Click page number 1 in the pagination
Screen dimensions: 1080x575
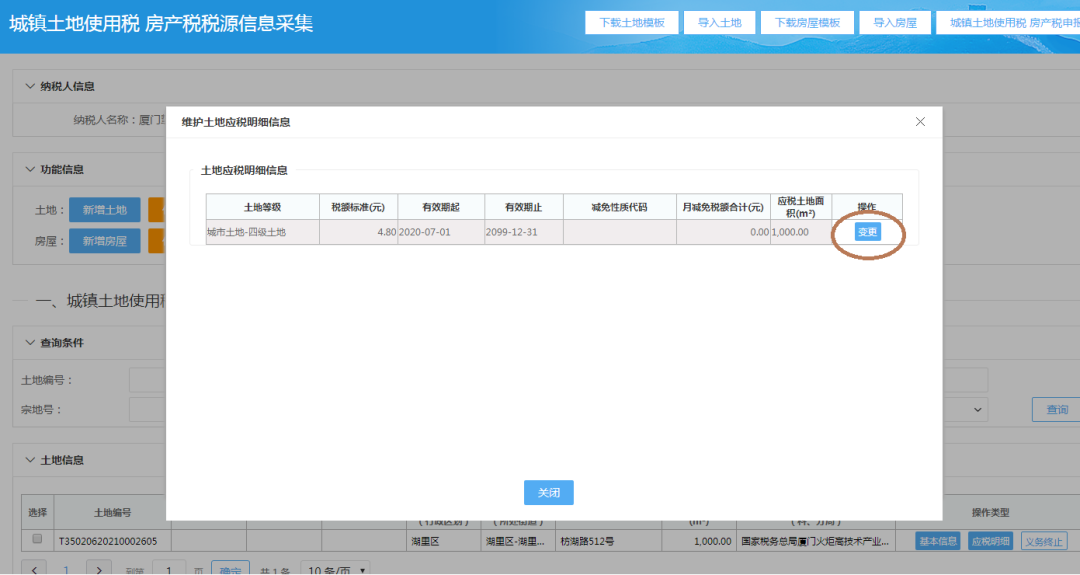tap(66, 570)
